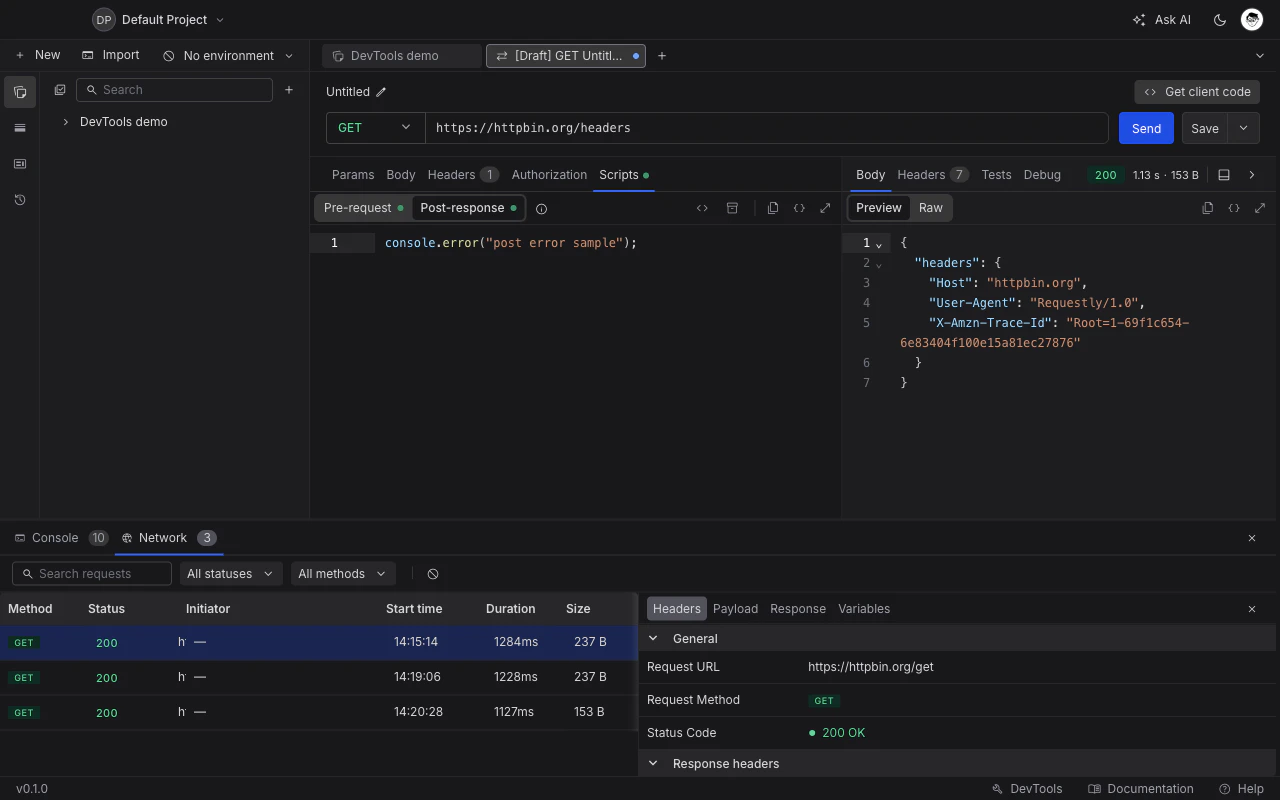Toggle dark mode with the moon icon
The height and width of the screenshot is (800, 1280).
tap(1220, 20)
